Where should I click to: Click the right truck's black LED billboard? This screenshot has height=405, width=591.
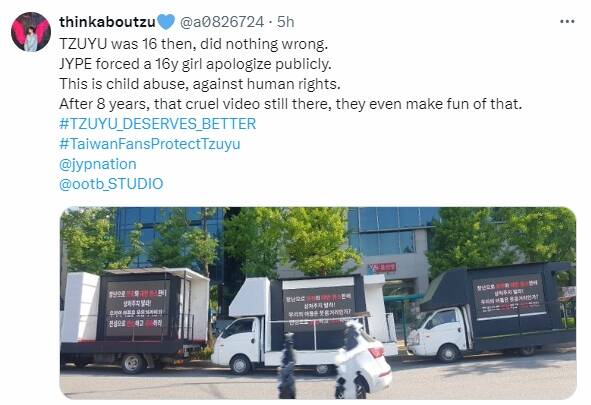pos(509,297)
